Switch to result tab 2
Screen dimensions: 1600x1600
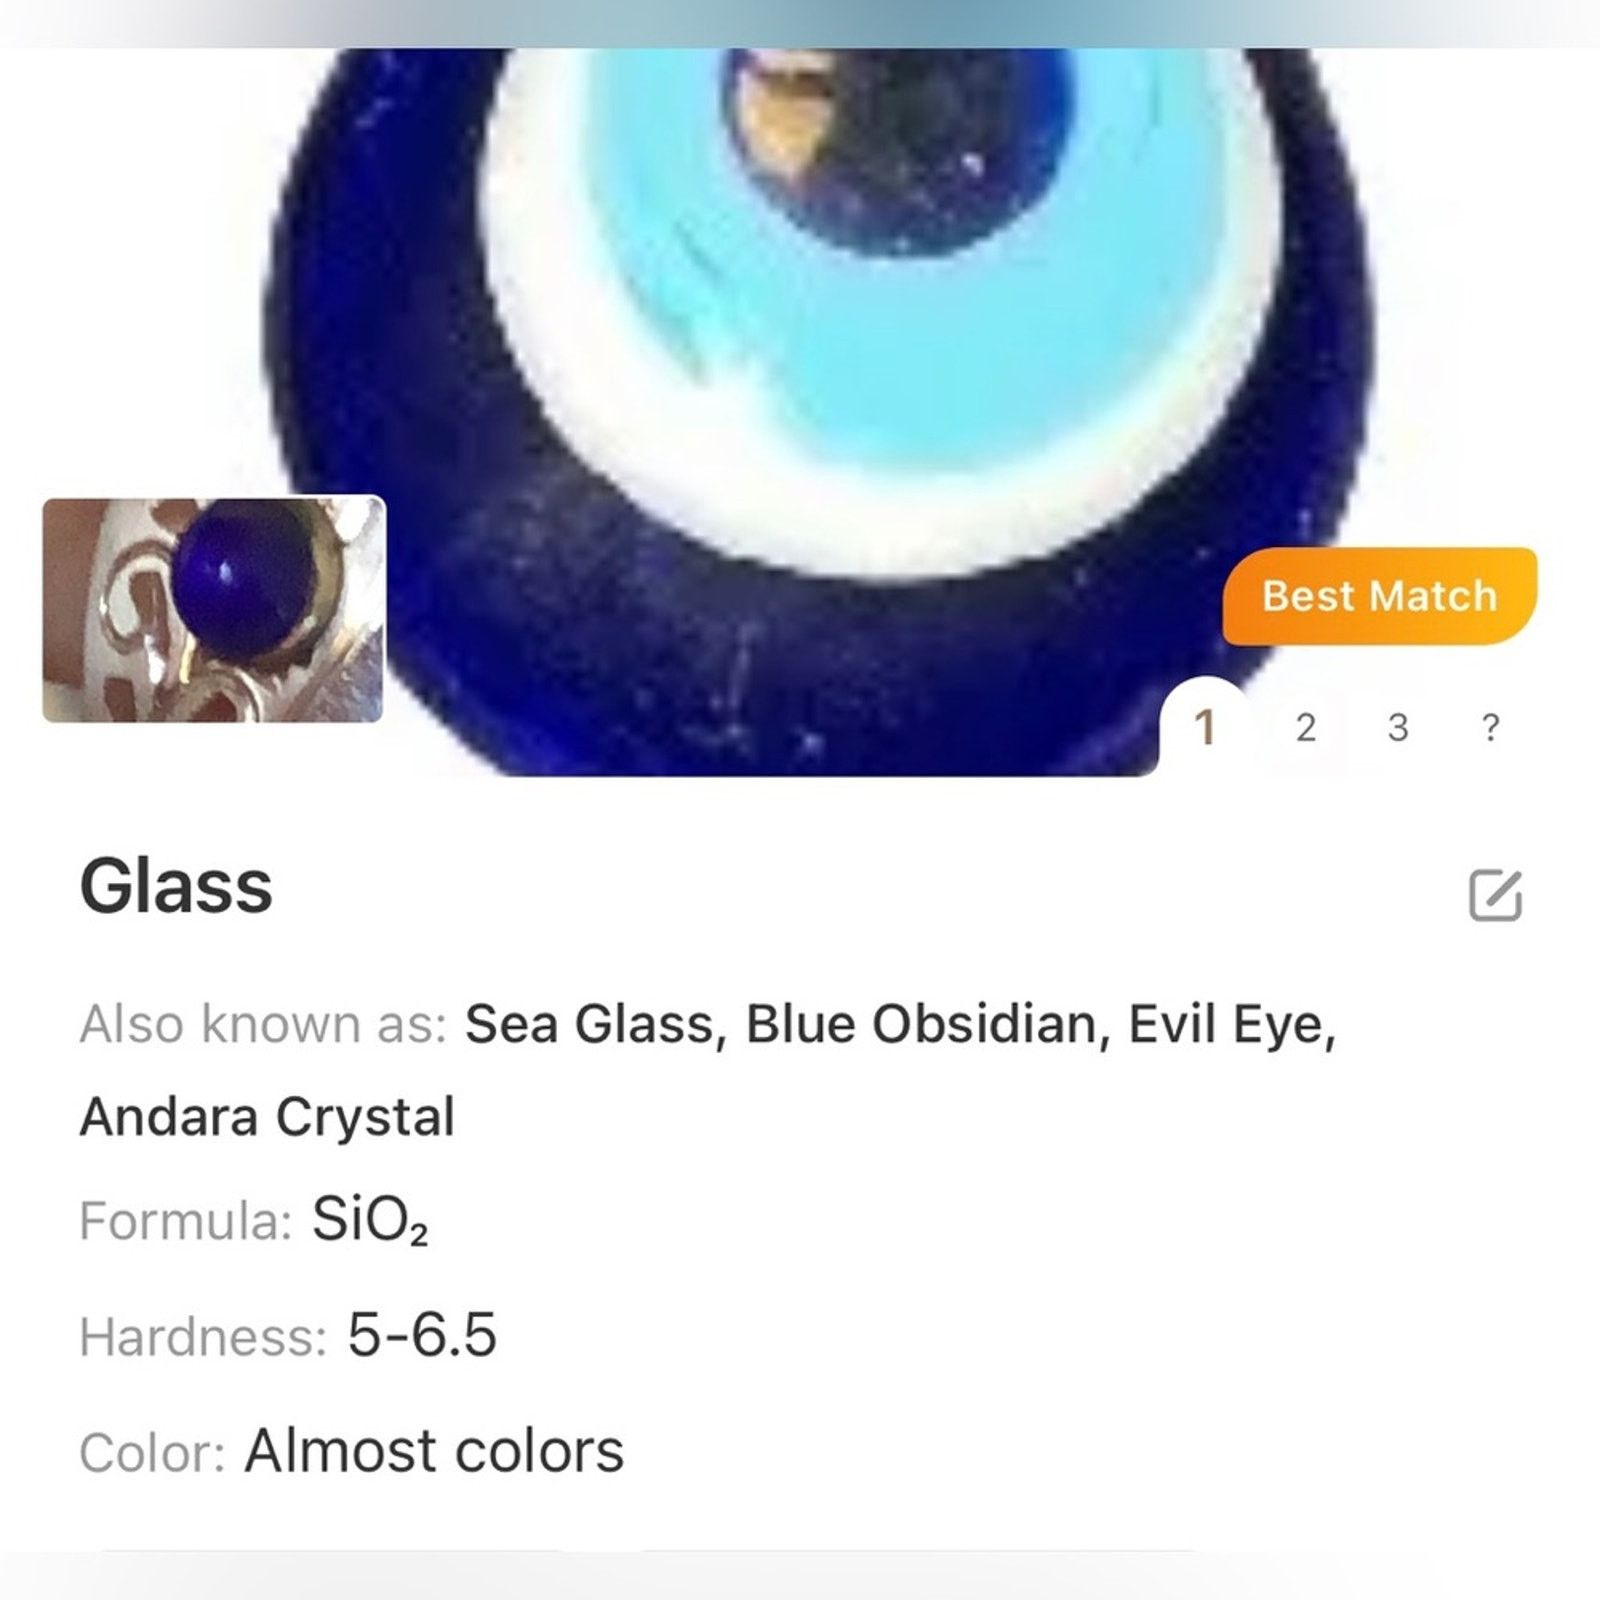(x=1305, y=728)
